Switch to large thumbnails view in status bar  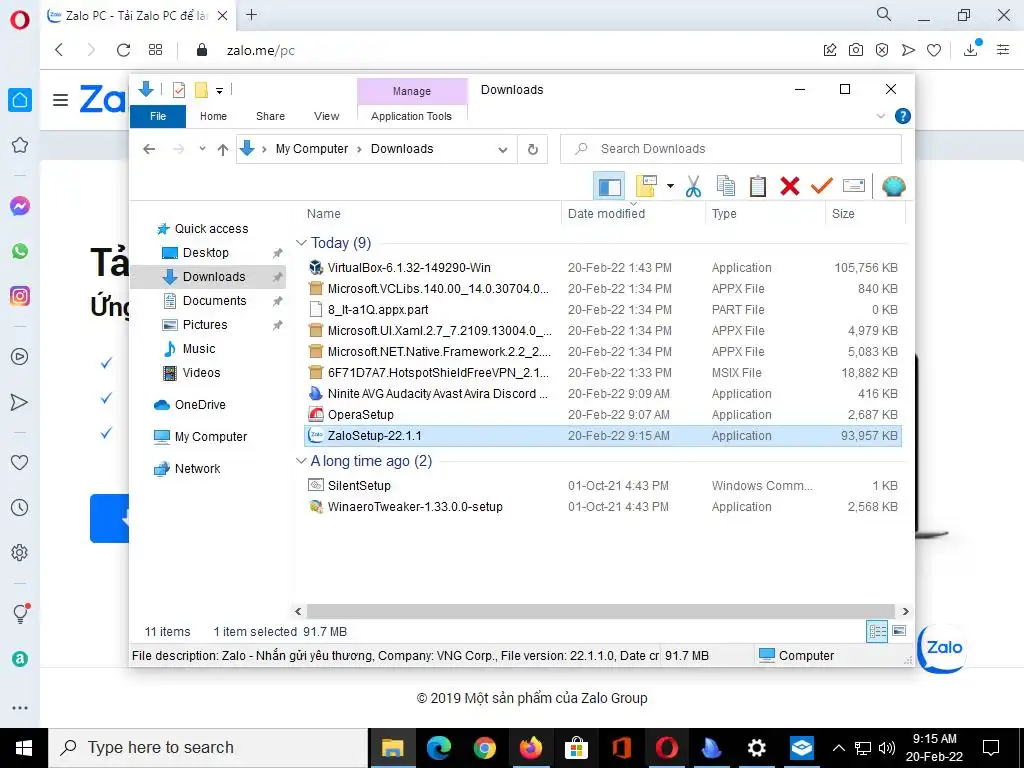coord(899,632)
